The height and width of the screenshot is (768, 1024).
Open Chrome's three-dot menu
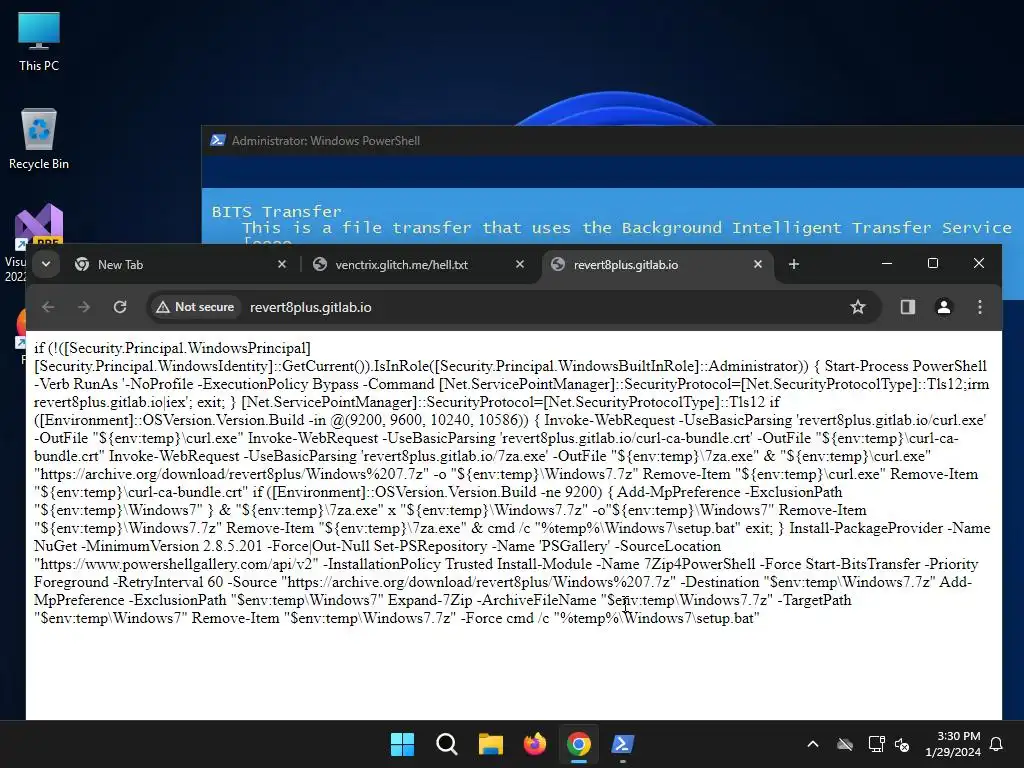(x=980, y=307)
